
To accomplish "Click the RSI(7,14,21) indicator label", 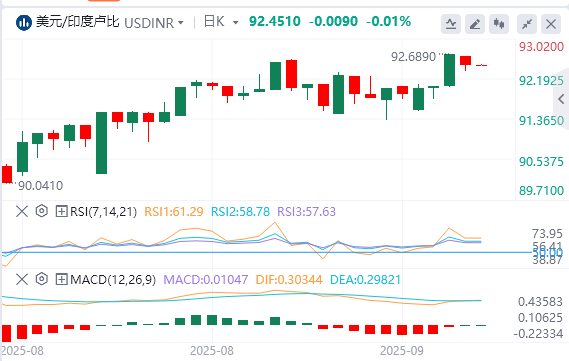I will point(103,211).
